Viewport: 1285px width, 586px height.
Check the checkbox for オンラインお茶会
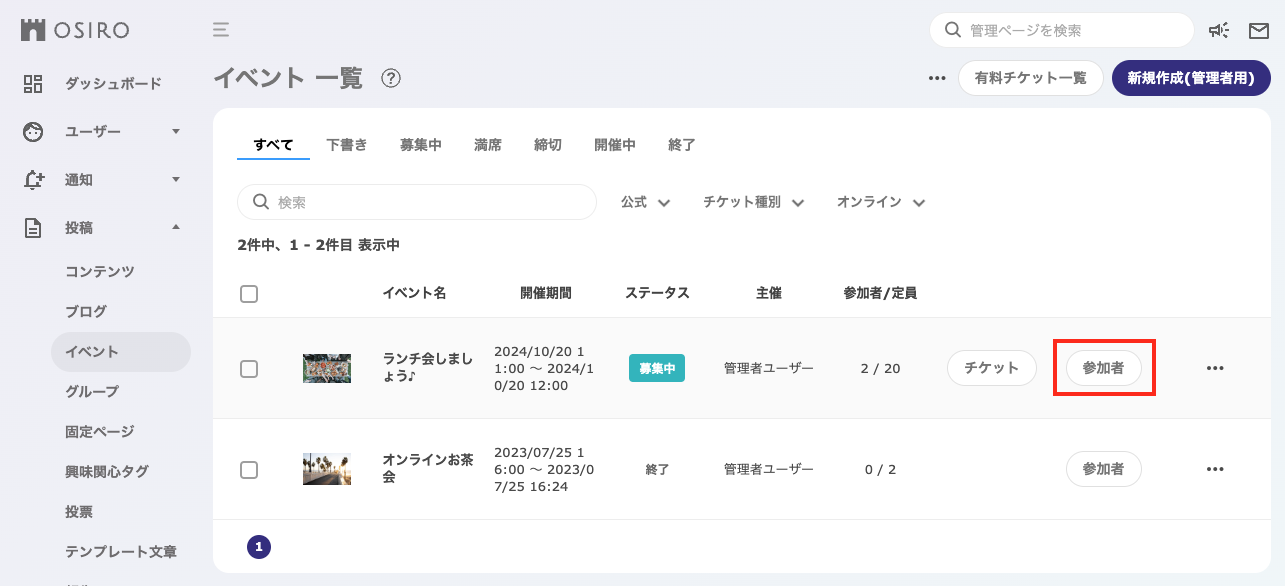click(x=249, y=469)
